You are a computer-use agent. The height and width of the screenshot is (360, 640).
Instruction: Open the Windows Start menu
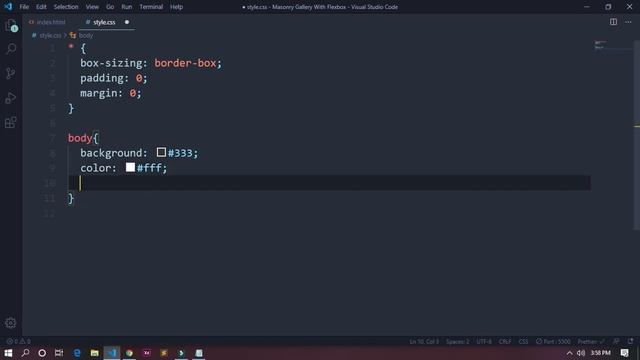[x=8, y=353]
